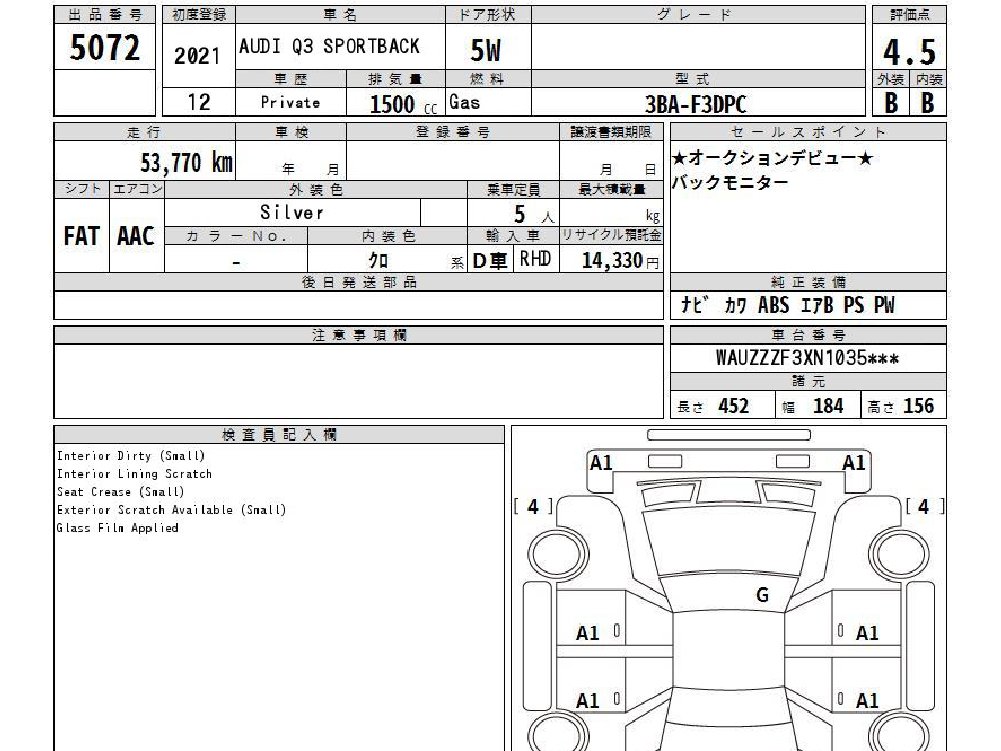
Task: Click the registration month value 12
Action: coord(199,102)
